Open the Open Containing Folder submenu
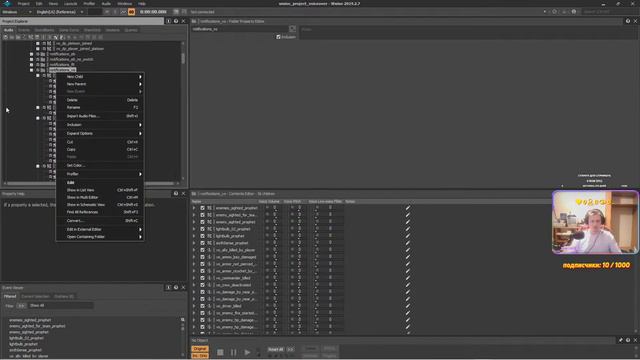Viewport: 640px width, 360px height. click(100, 237)
